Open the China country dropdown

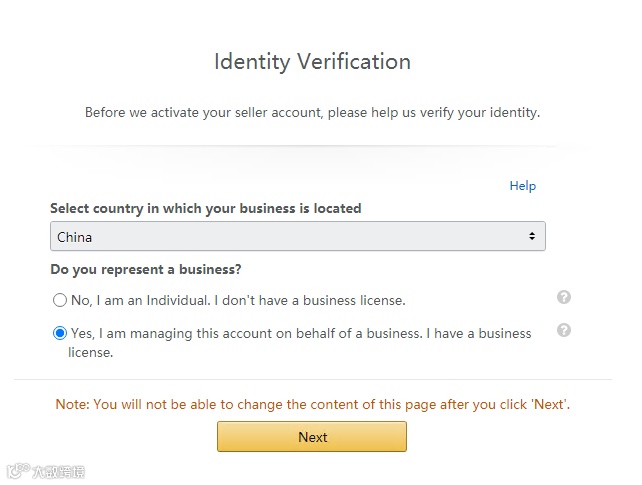297,237
